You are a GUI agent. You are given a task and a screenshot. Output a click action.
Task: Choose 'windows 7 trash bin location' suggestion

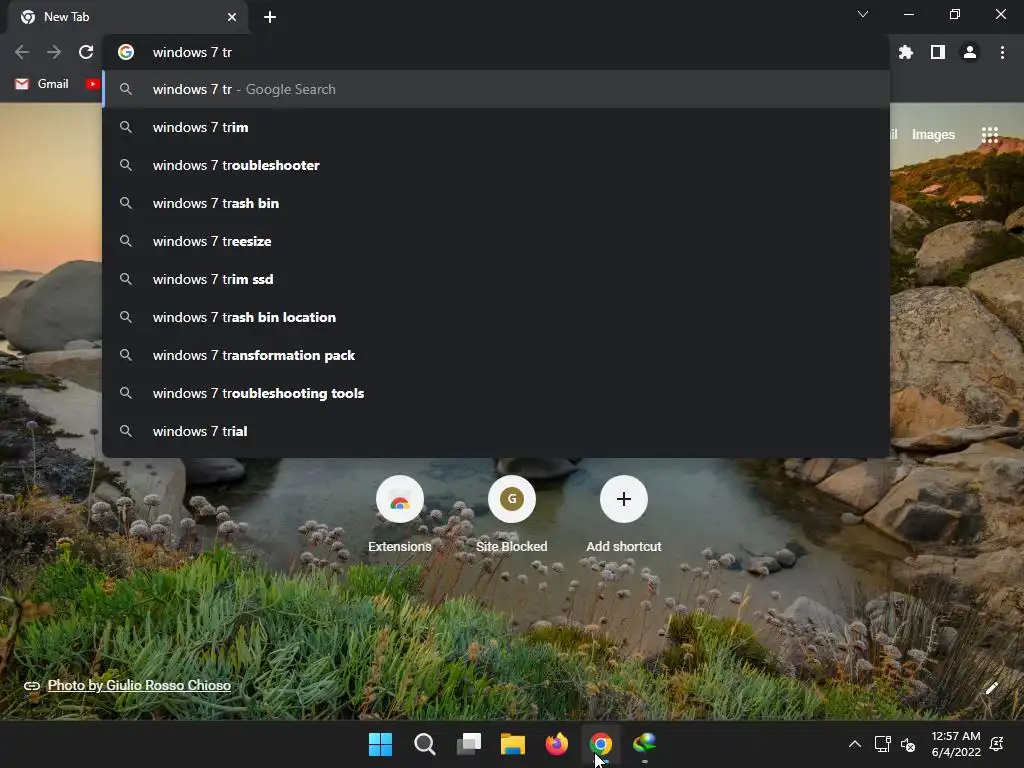(x=496, y=317)
